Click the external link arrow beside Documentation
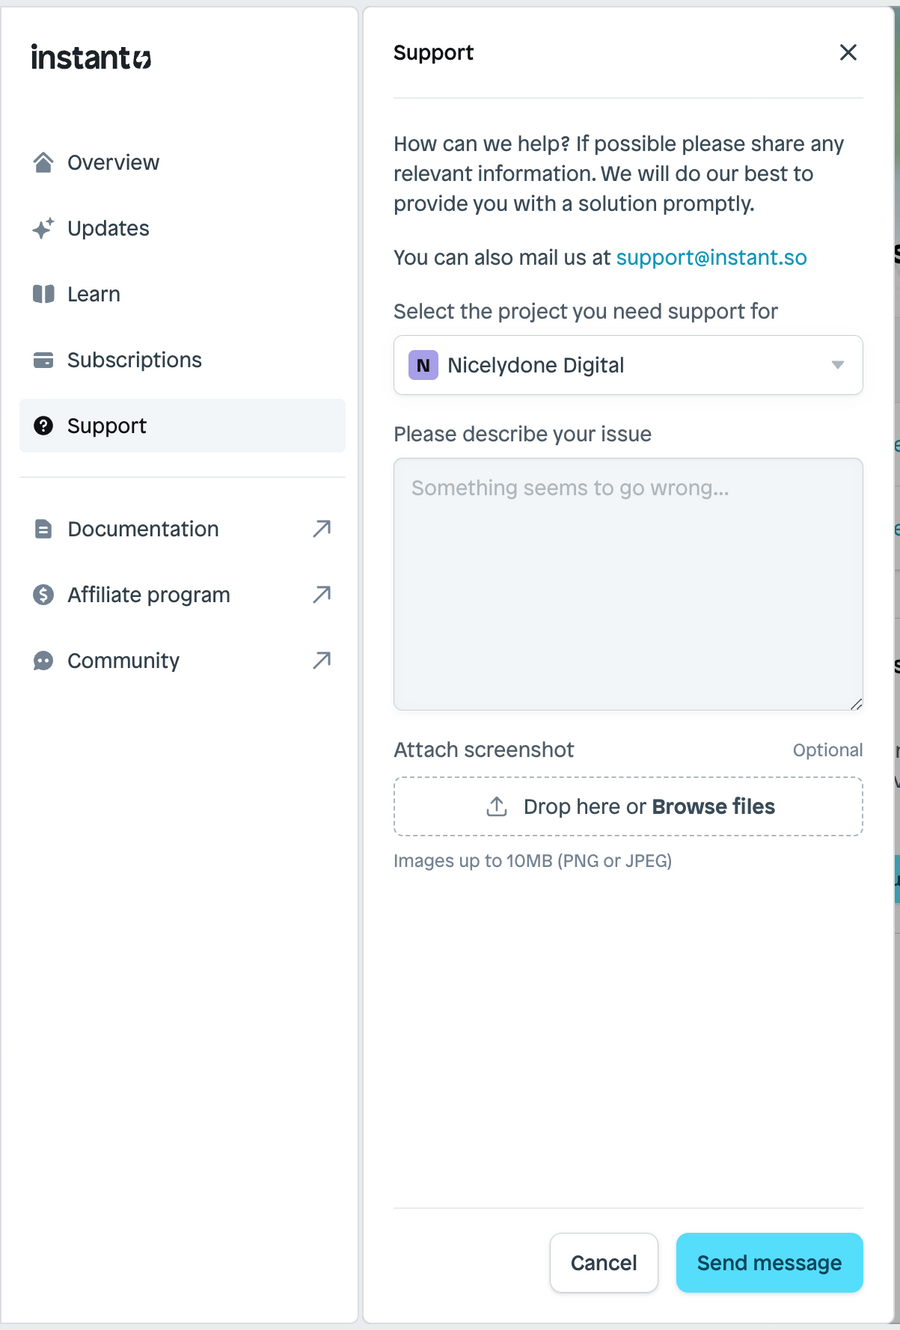The image size is (900, 1330). 321,528
